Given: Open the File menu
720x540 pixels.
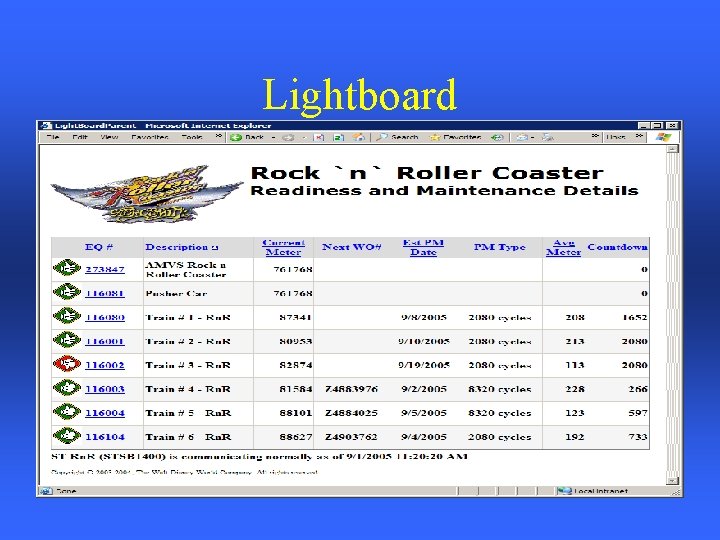Looking at the screenshot, I should pyautogui.click(x=53, y=137).
